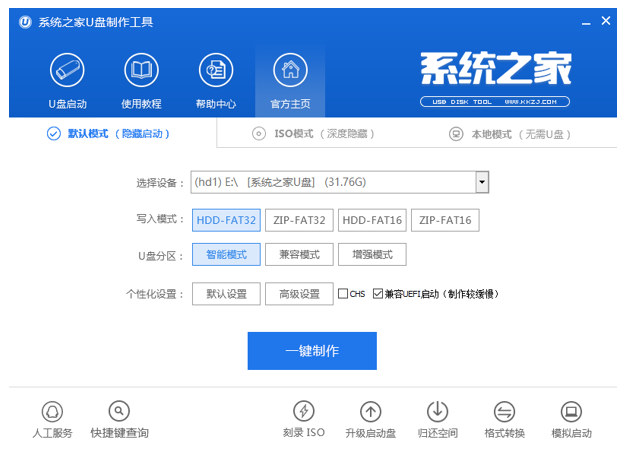624x454 pixels.
Task: Choose HDD-FAT16 write mode
Action: (x=372, y=220)
